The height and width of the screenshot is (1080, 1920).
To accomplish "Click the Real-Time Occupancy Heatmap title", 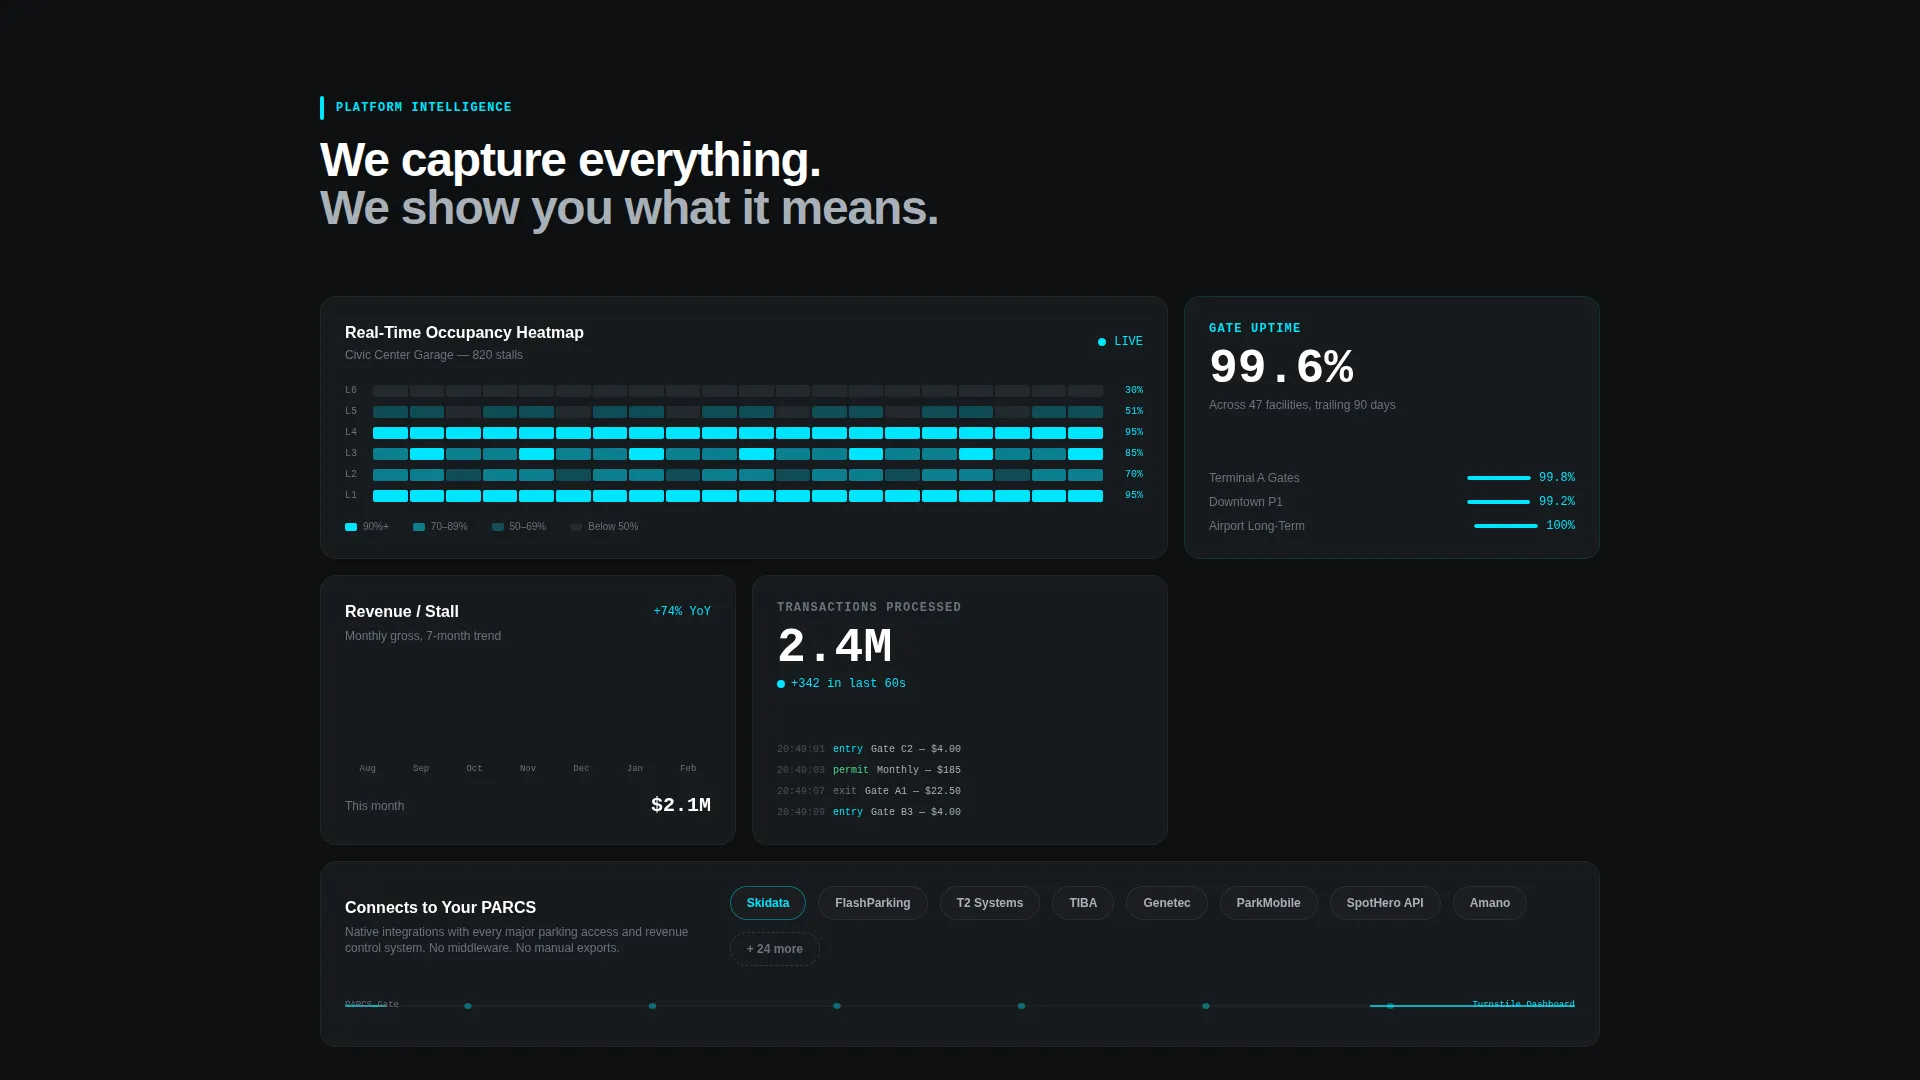I will click(x=464, y=332).
